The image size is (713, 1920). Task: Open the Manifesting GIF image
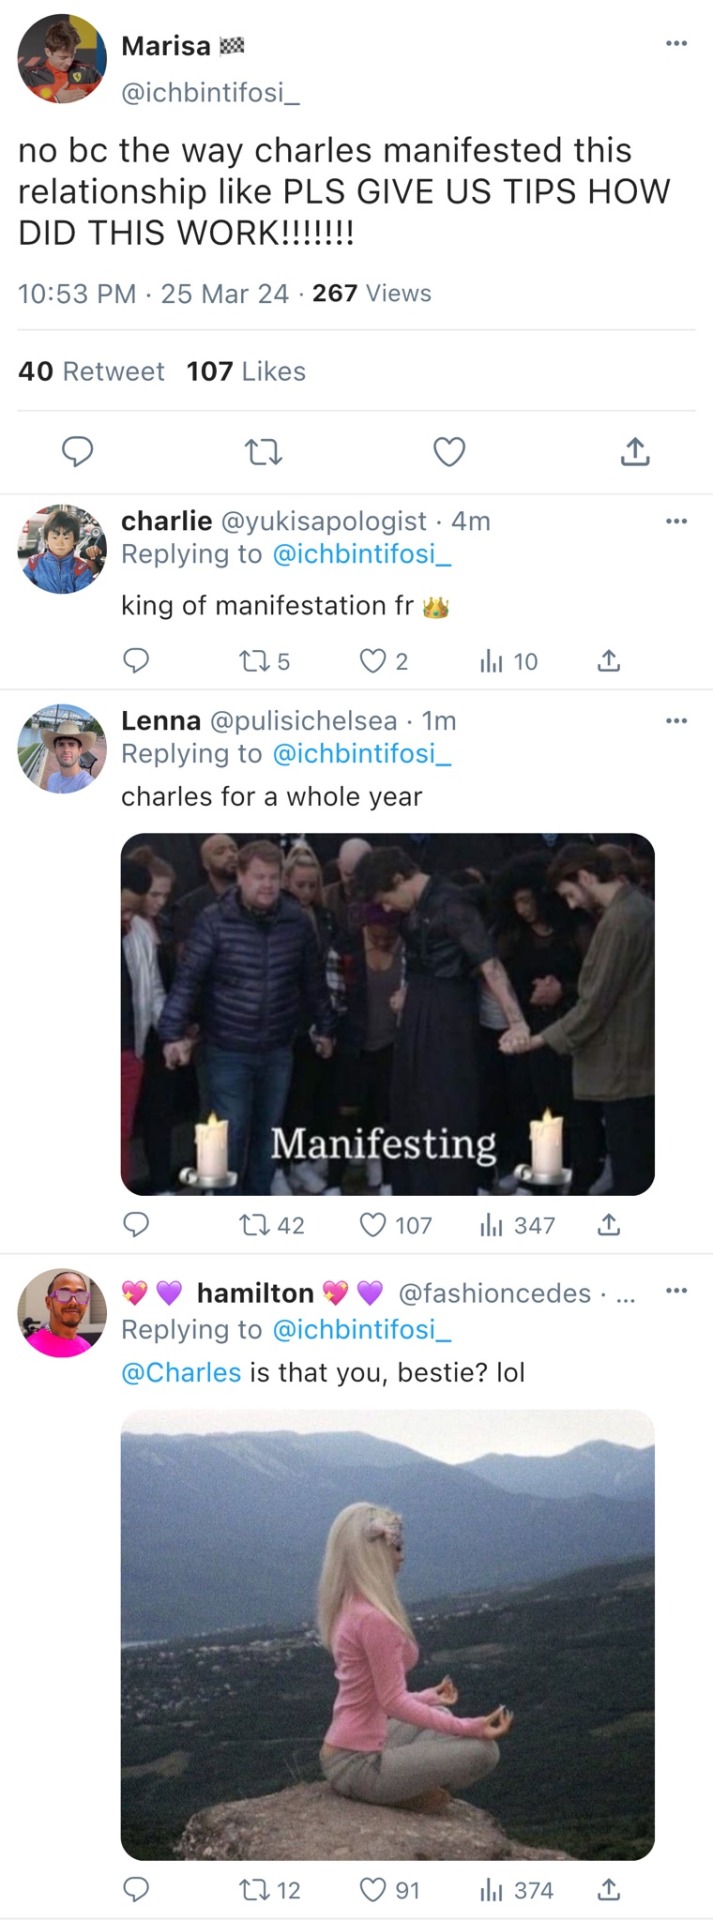pyautogui.click(x=387, y=1014)
